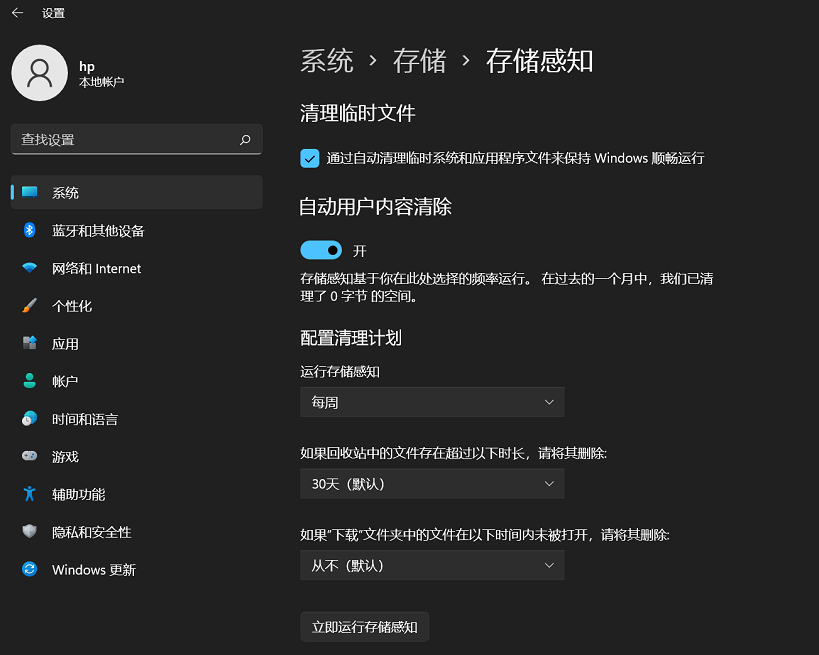Open the Downloads folder 从不（默认）dropdown

tap(432, 565)
